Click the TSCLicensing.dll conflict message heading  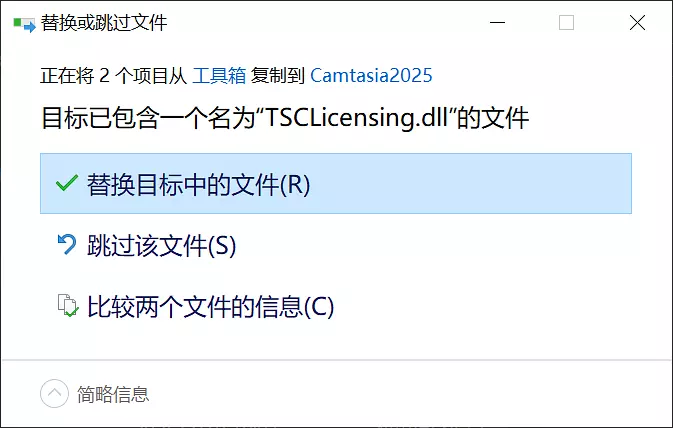pyautogui.click(x=285, y=118)
